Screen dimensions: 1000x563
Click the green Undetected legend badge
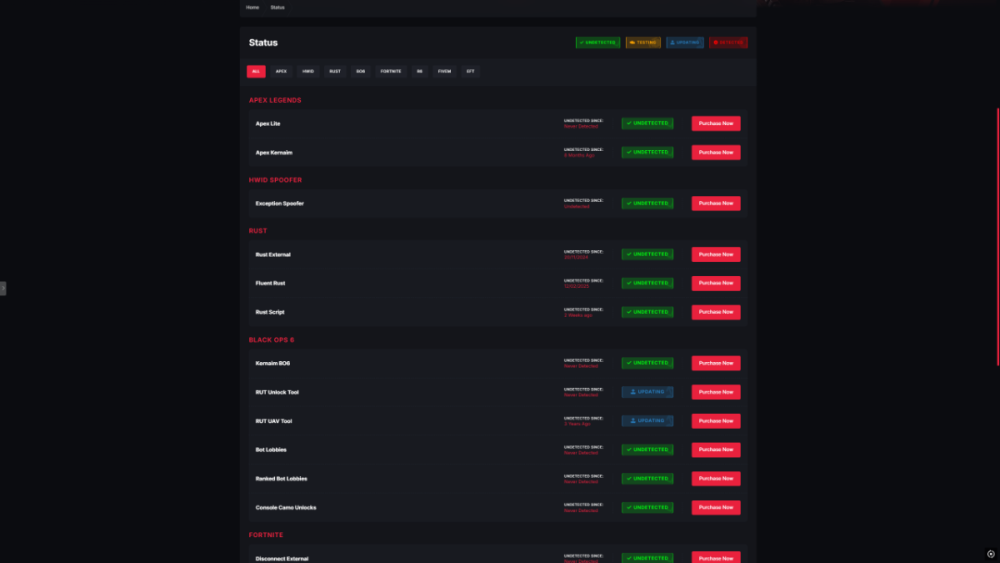[x=597, y=43]
